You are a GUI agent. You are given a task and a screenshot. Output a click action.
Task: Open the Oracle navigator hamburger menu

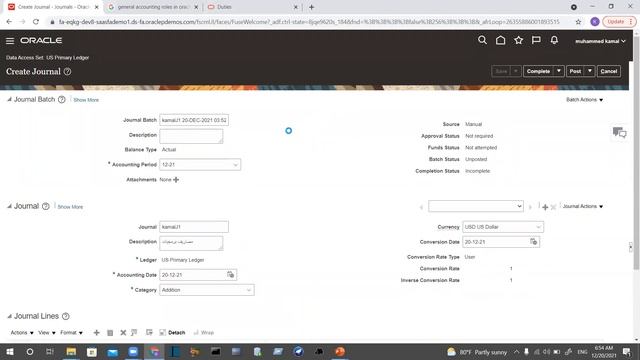10,41
